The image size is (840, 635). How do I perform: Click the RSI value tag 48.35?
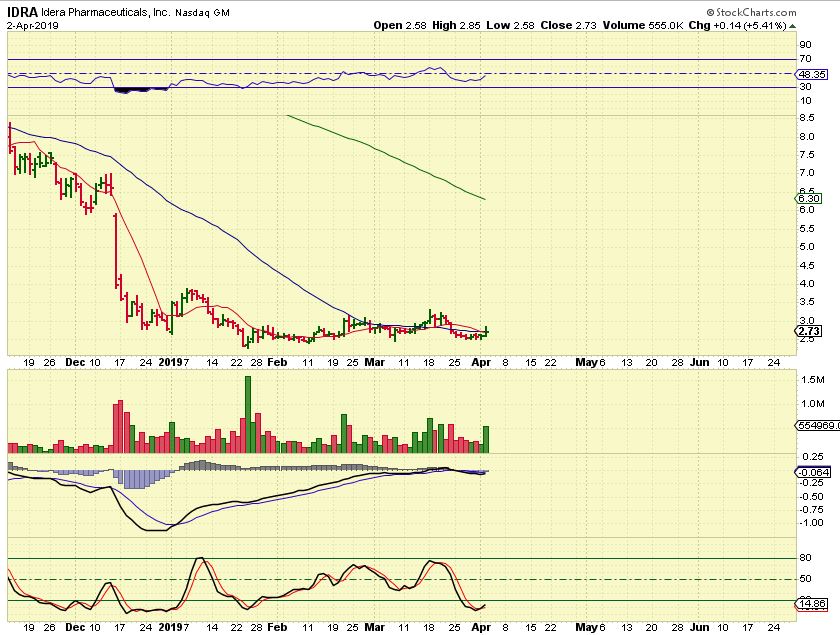[812, 74]
